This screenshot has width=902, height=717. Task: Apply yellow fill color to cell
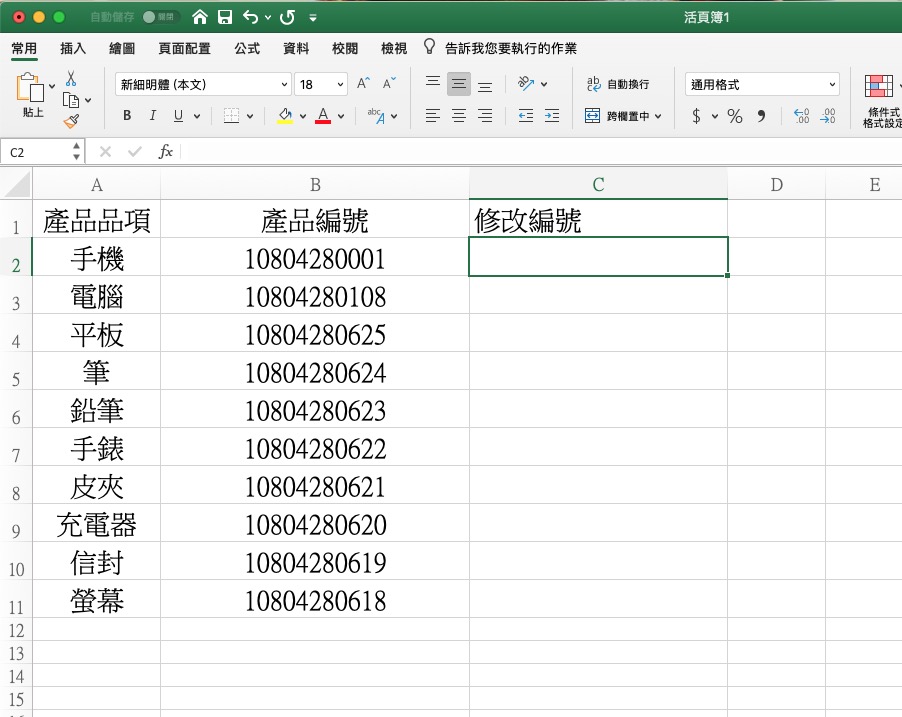click(x=285, y=116)
